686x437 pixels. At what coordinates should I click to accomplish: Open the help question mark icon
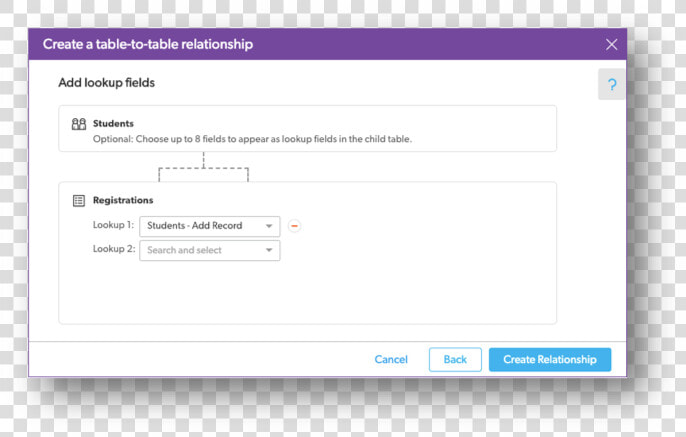pyautogui.click(x=612, y=84)
